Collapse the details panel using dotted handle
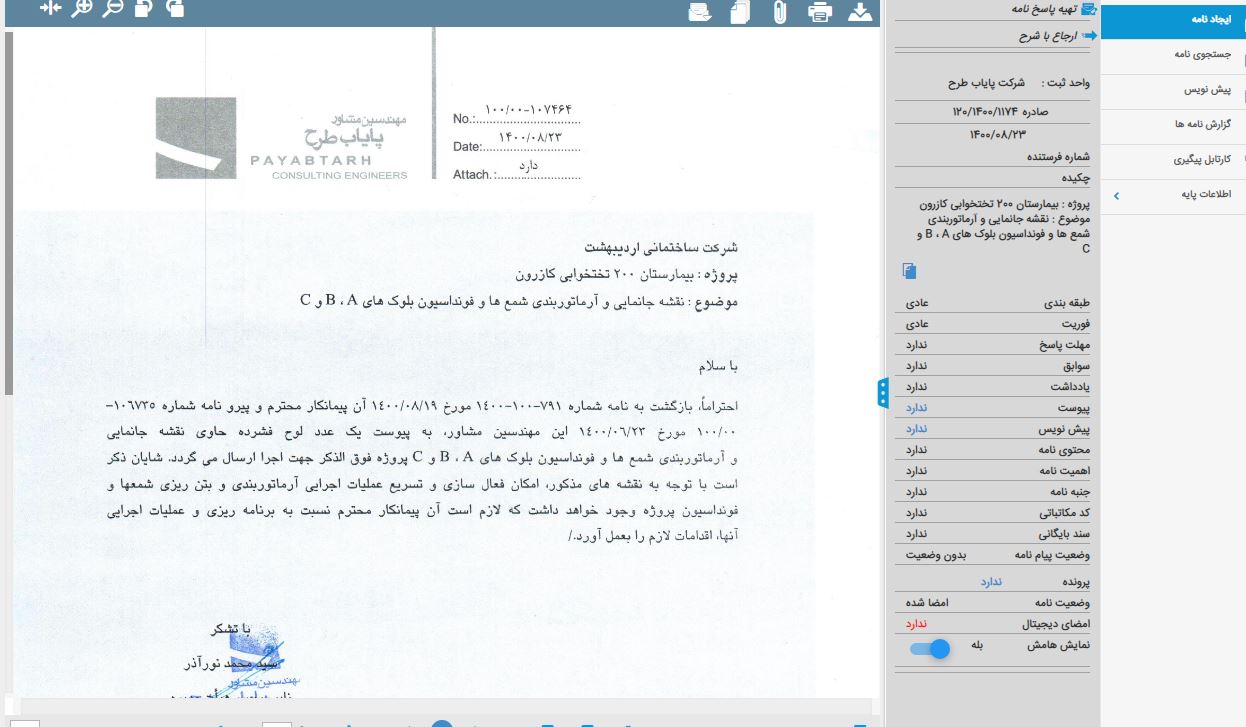 (x=883, y=393)
